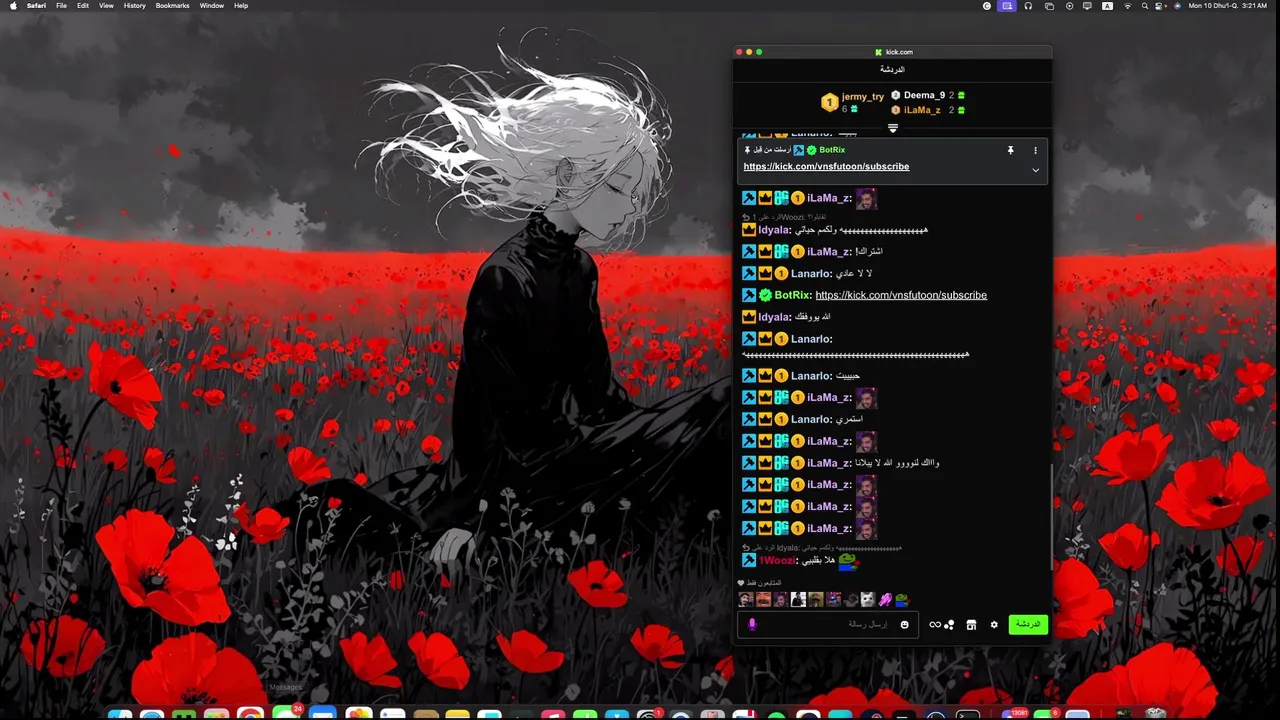Open the pinned message three-dot options
The width and height of the screenshot is (1280, 720).
[1035, 150]
